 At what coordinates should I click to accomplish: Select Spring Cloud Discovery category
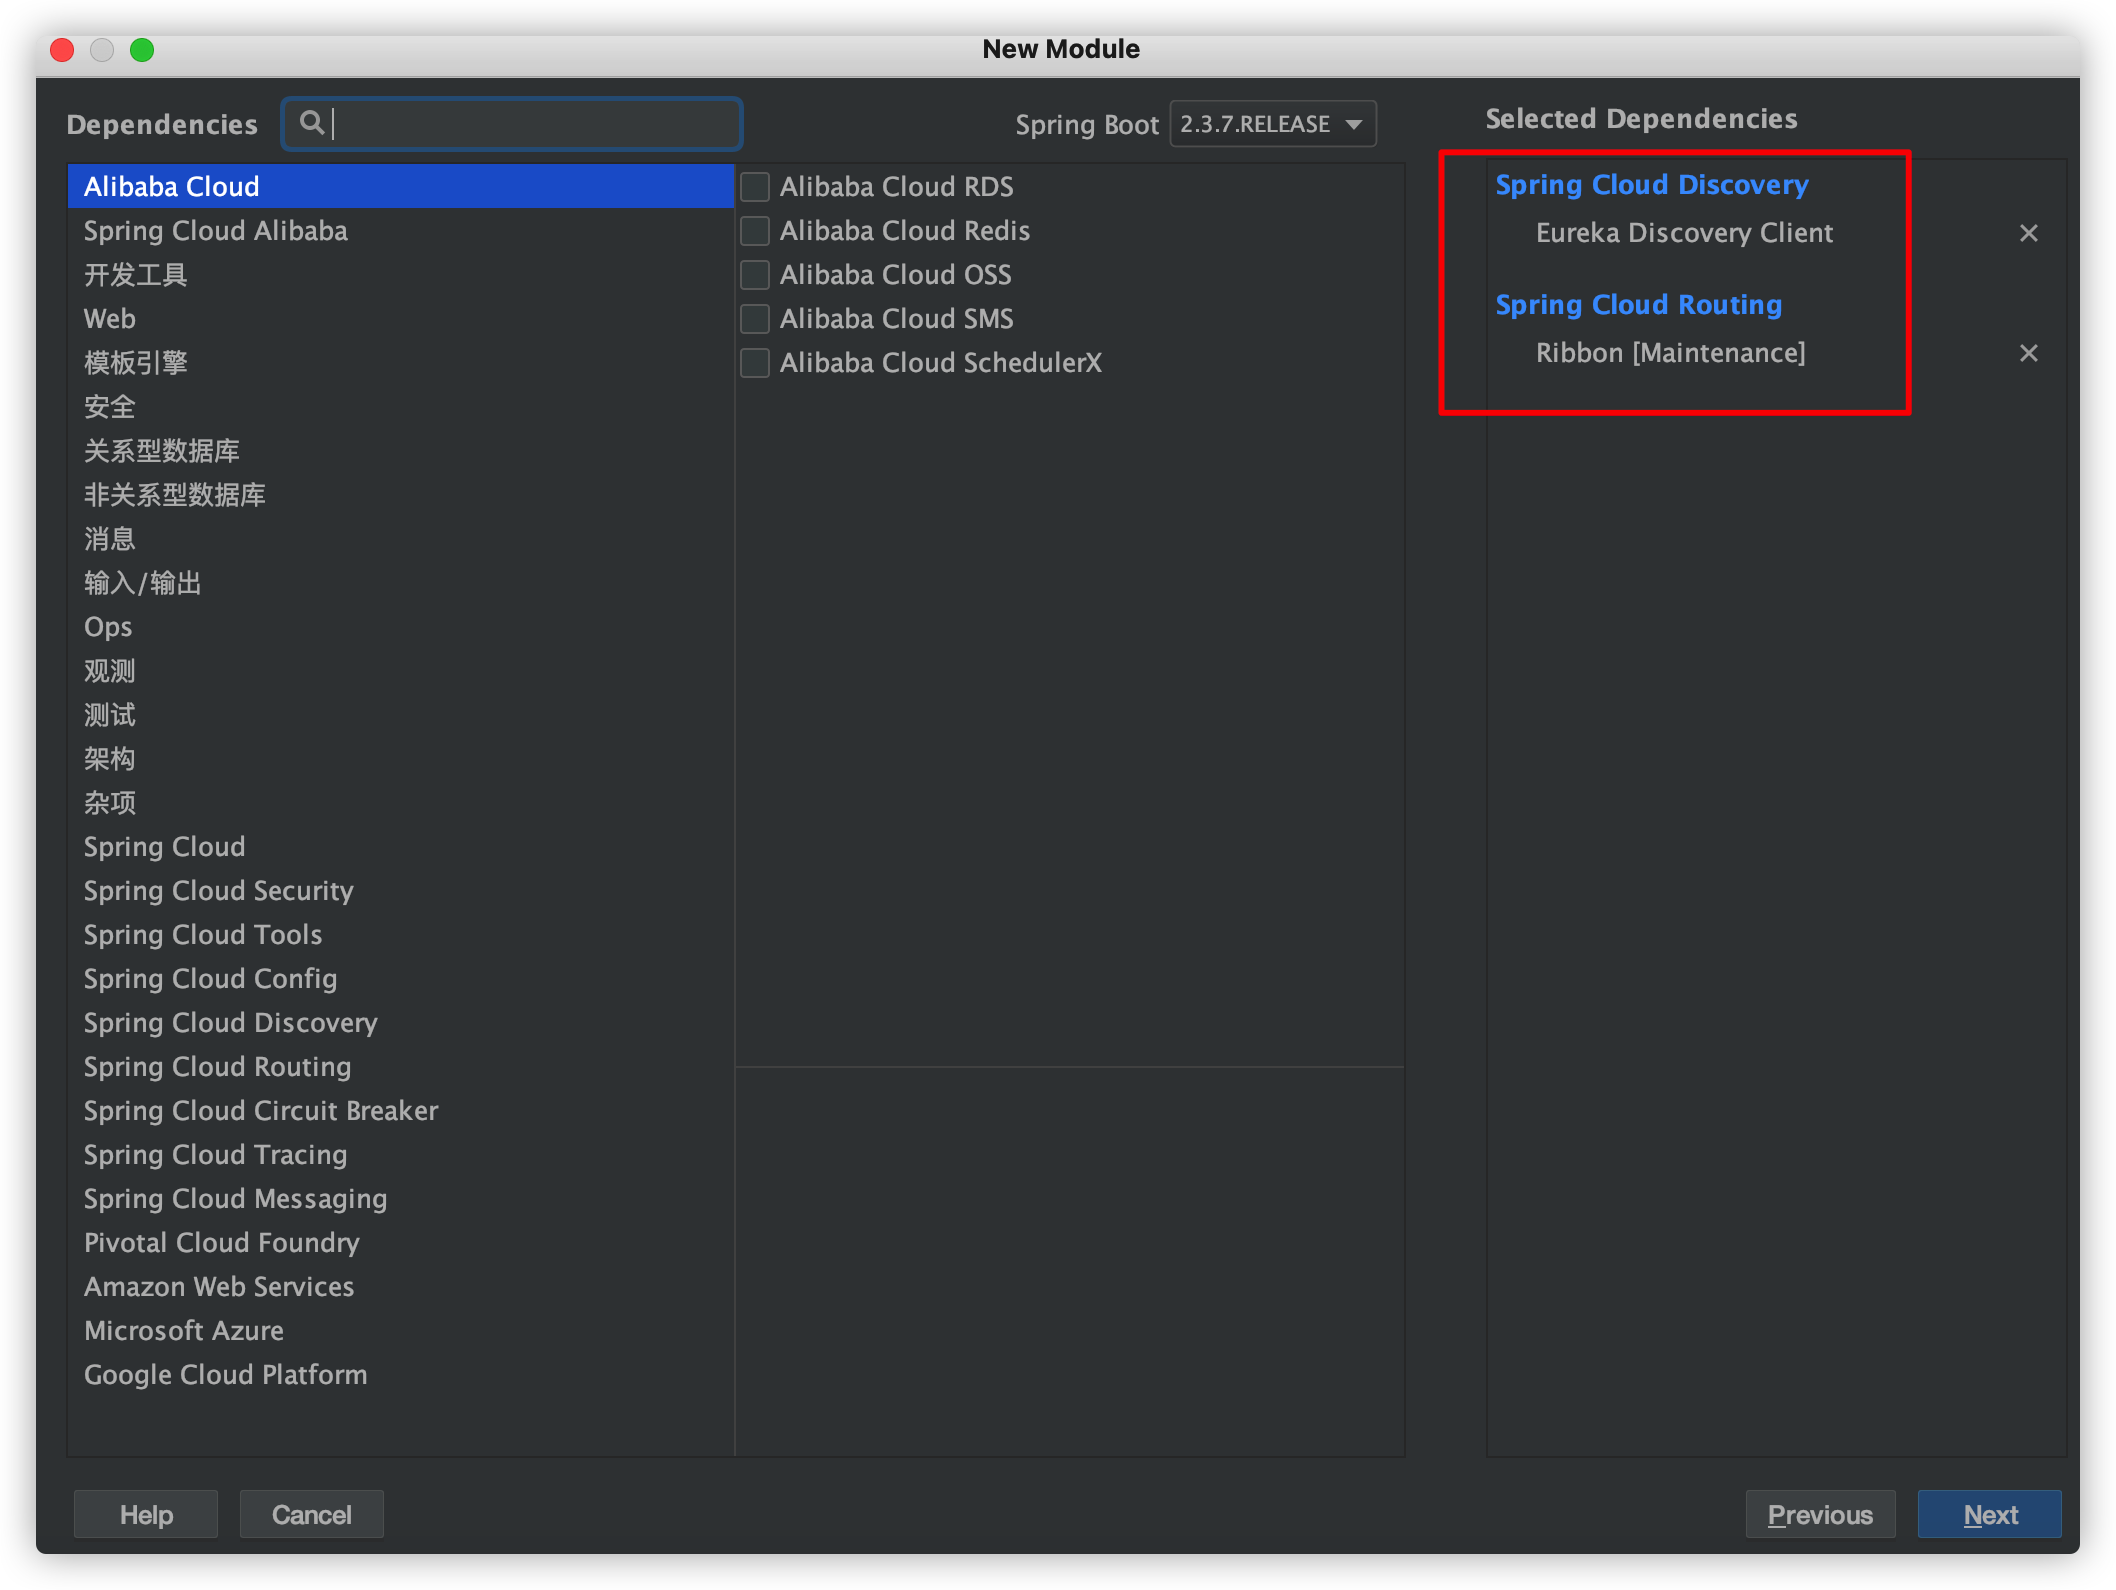(229, 1022)
